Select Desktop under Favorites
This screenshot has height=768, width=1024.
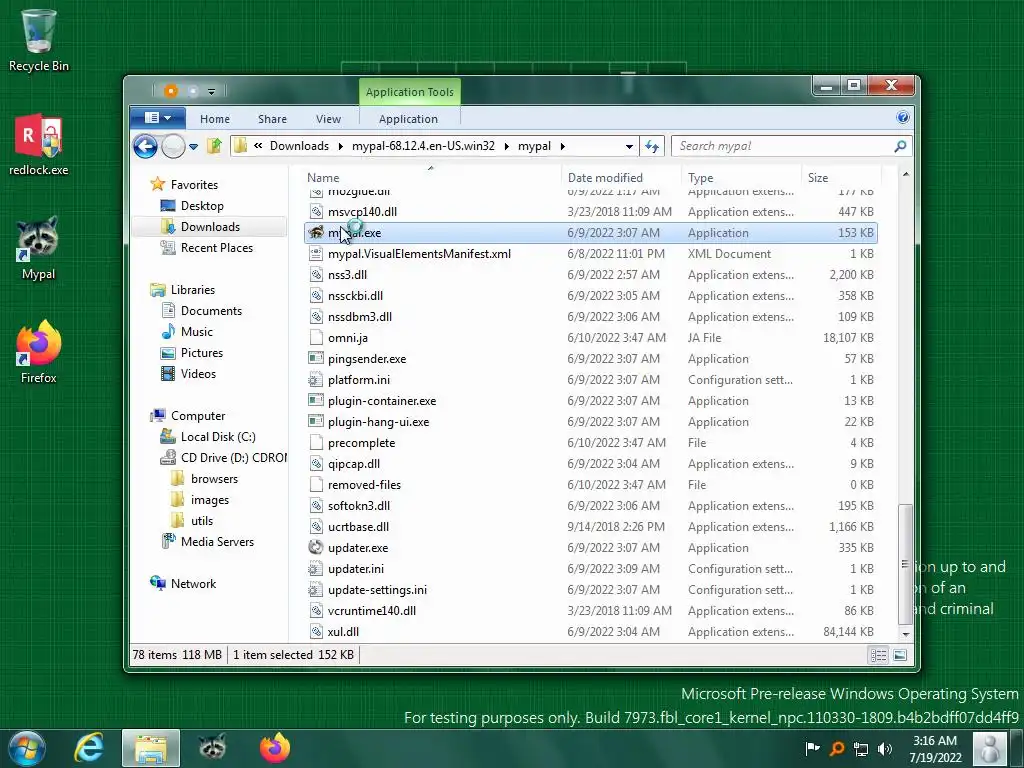(x=202, y=206)
